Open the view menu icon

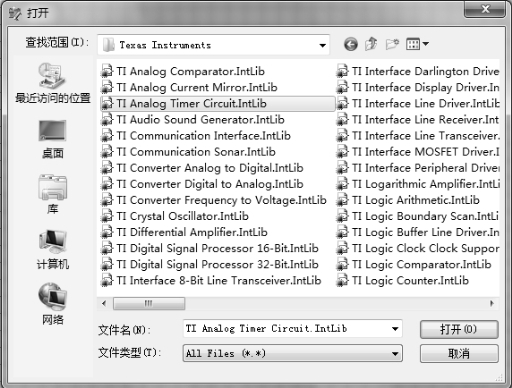[x=417, y=44]
